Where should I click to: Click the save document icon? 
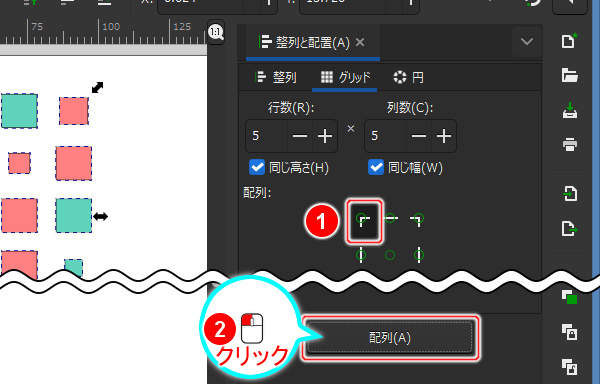570,111
